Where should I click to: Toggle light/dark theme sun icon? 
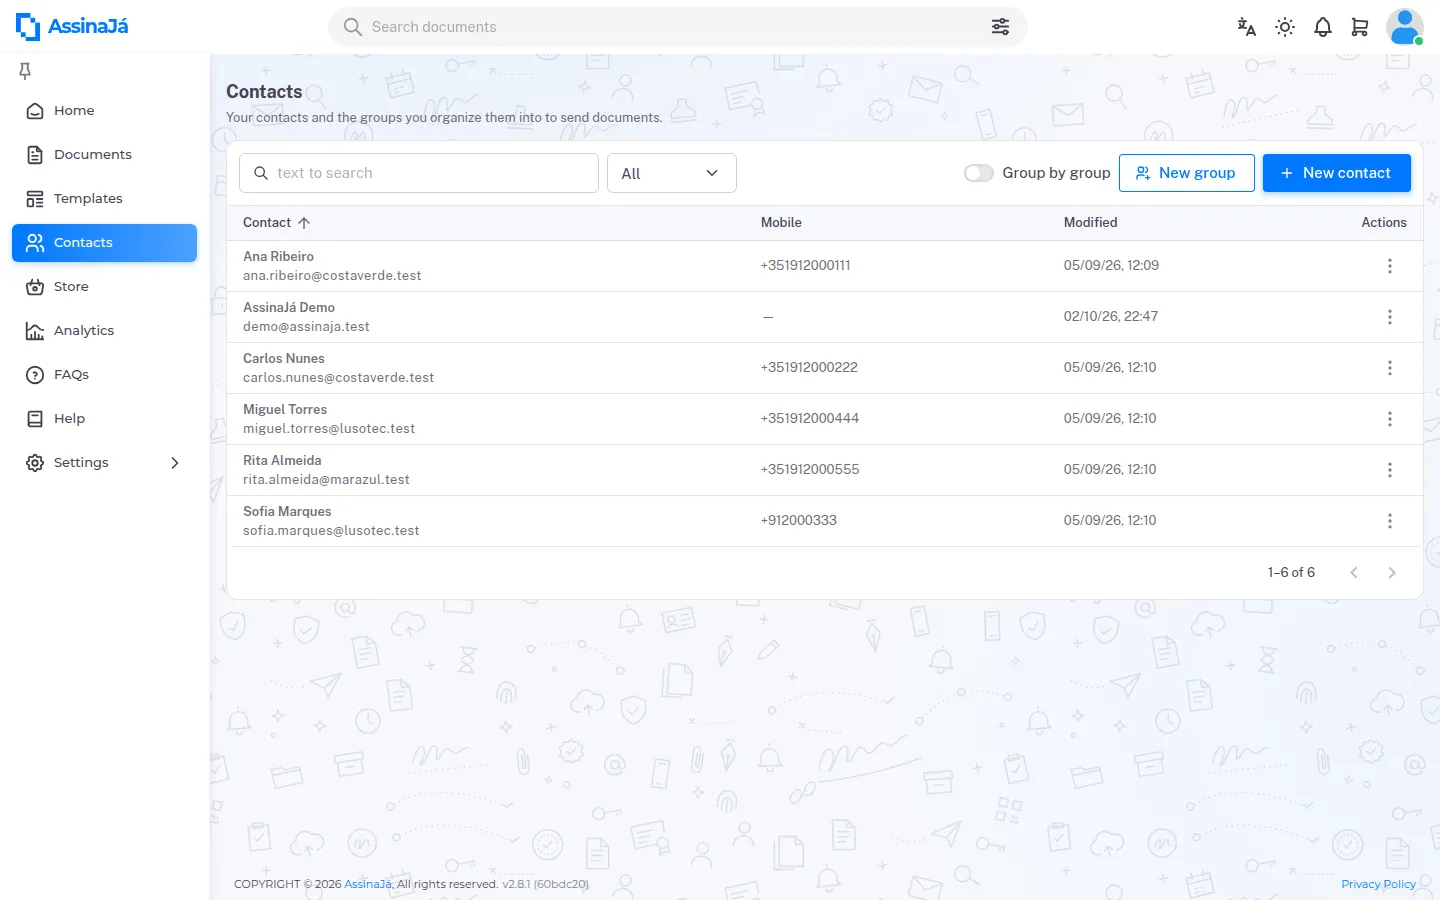tap(1285, 27)
